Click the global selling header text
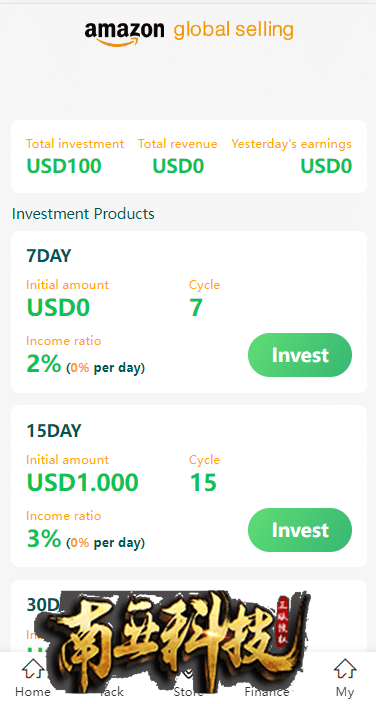The height and width of the screenshot is (704, 376). [x=234, y=30]
